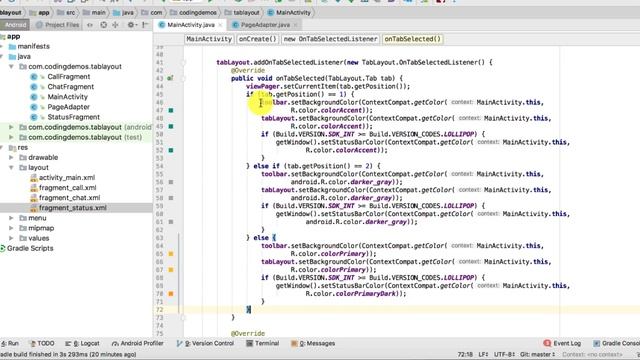Select fragment_chat.xml layout file
The width and height of the screenshot is (640, 360).
[x=69, y=198]
